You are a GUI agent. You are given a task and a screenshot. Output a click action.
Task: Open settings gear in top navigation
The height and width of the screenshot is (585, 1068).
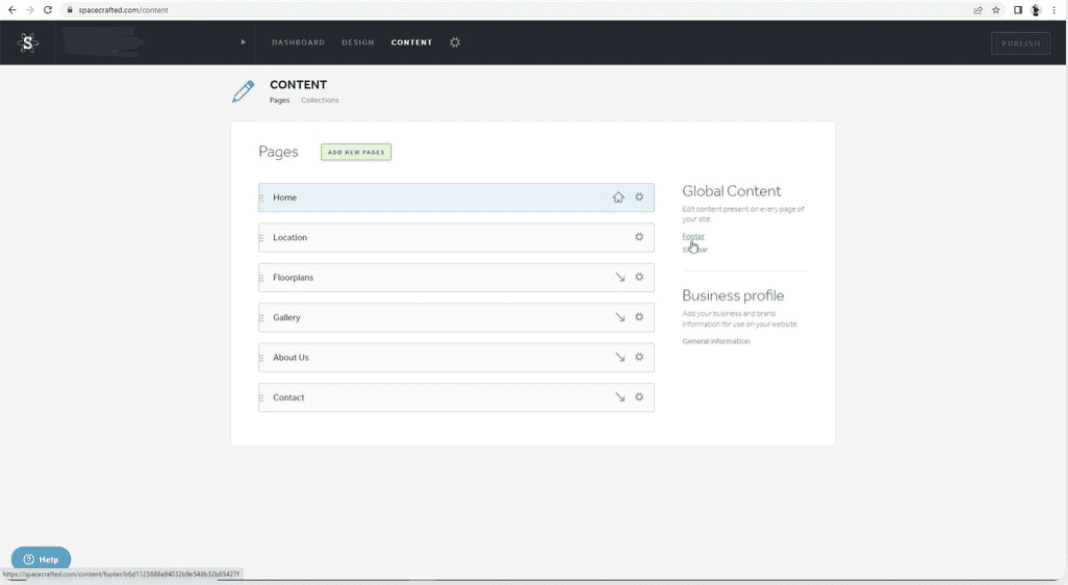click(455, 43)
